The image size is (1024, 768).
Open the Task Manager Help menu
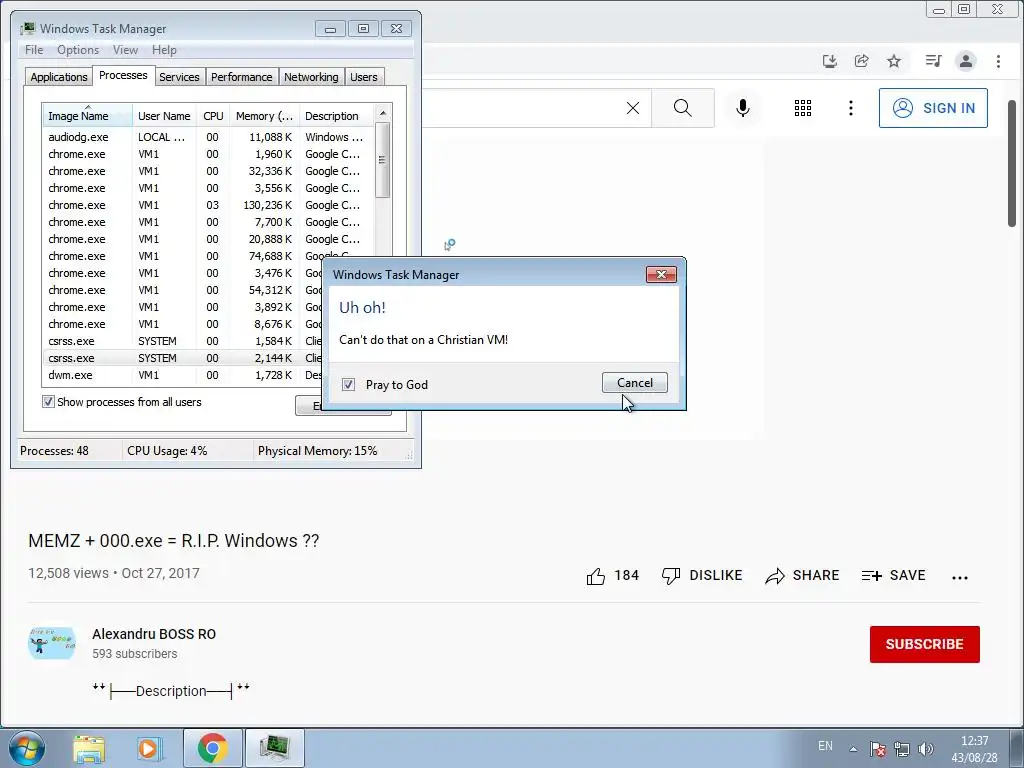[x=164, y=50]
